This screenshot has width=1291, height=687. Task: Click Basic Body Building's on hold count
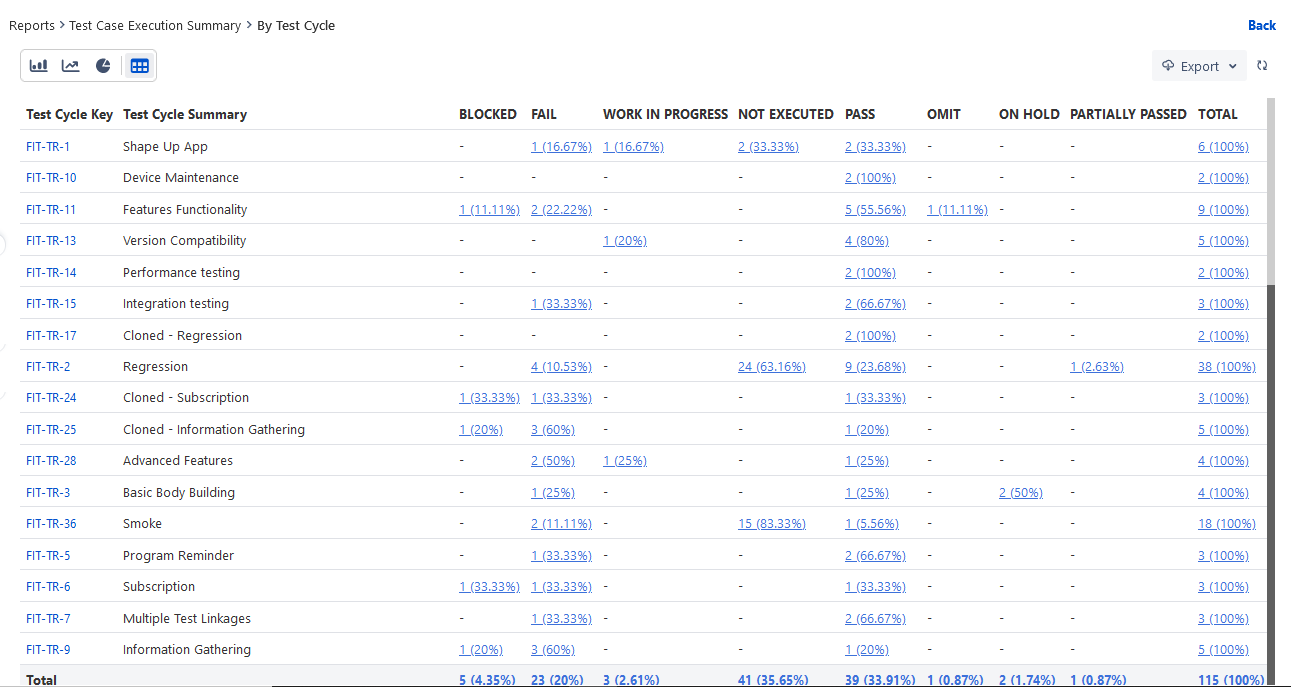(x=1020, y=492)
